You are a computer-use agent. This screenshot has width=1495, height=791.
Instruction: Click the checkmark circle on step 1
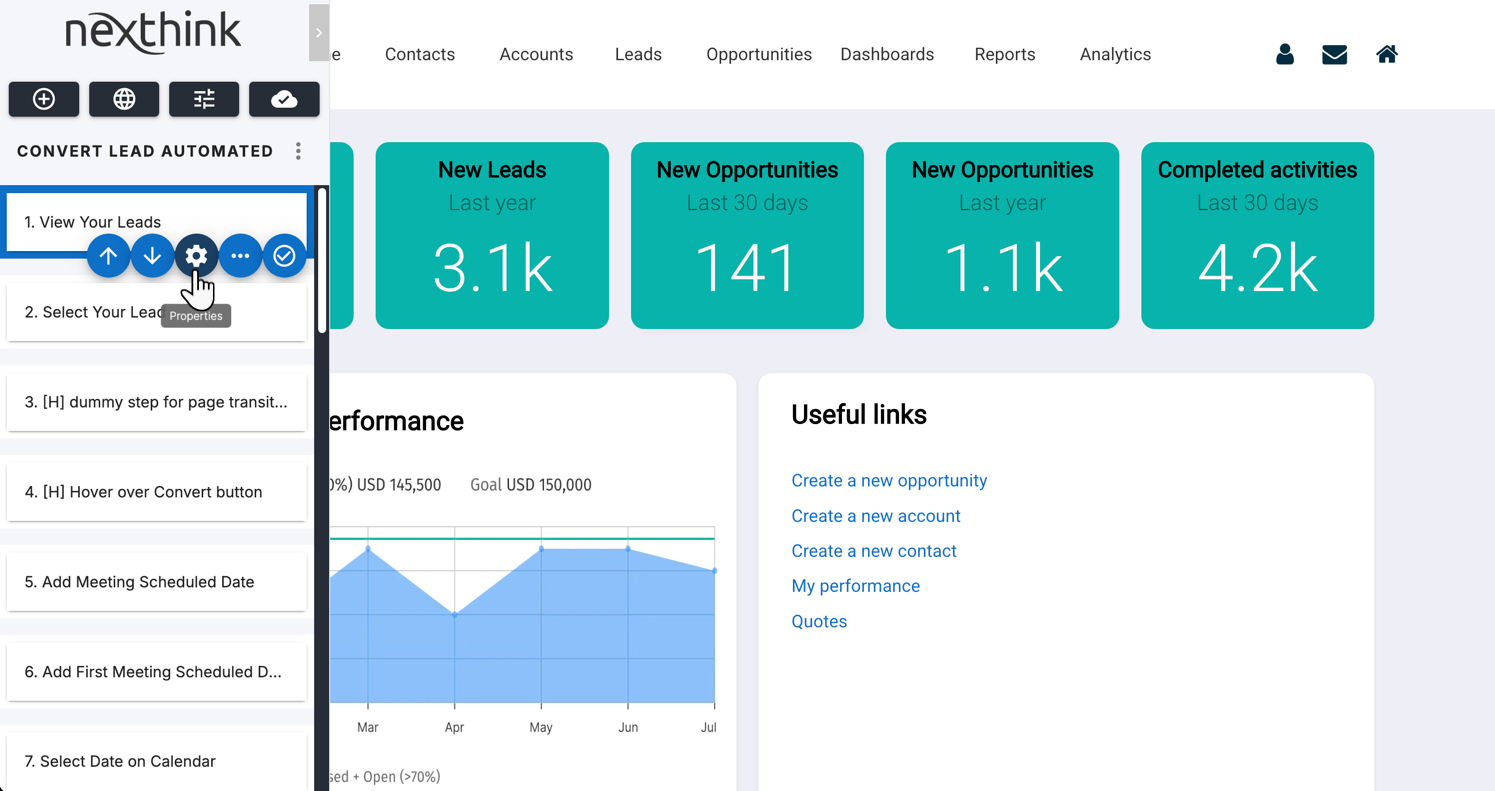[284, 256]
